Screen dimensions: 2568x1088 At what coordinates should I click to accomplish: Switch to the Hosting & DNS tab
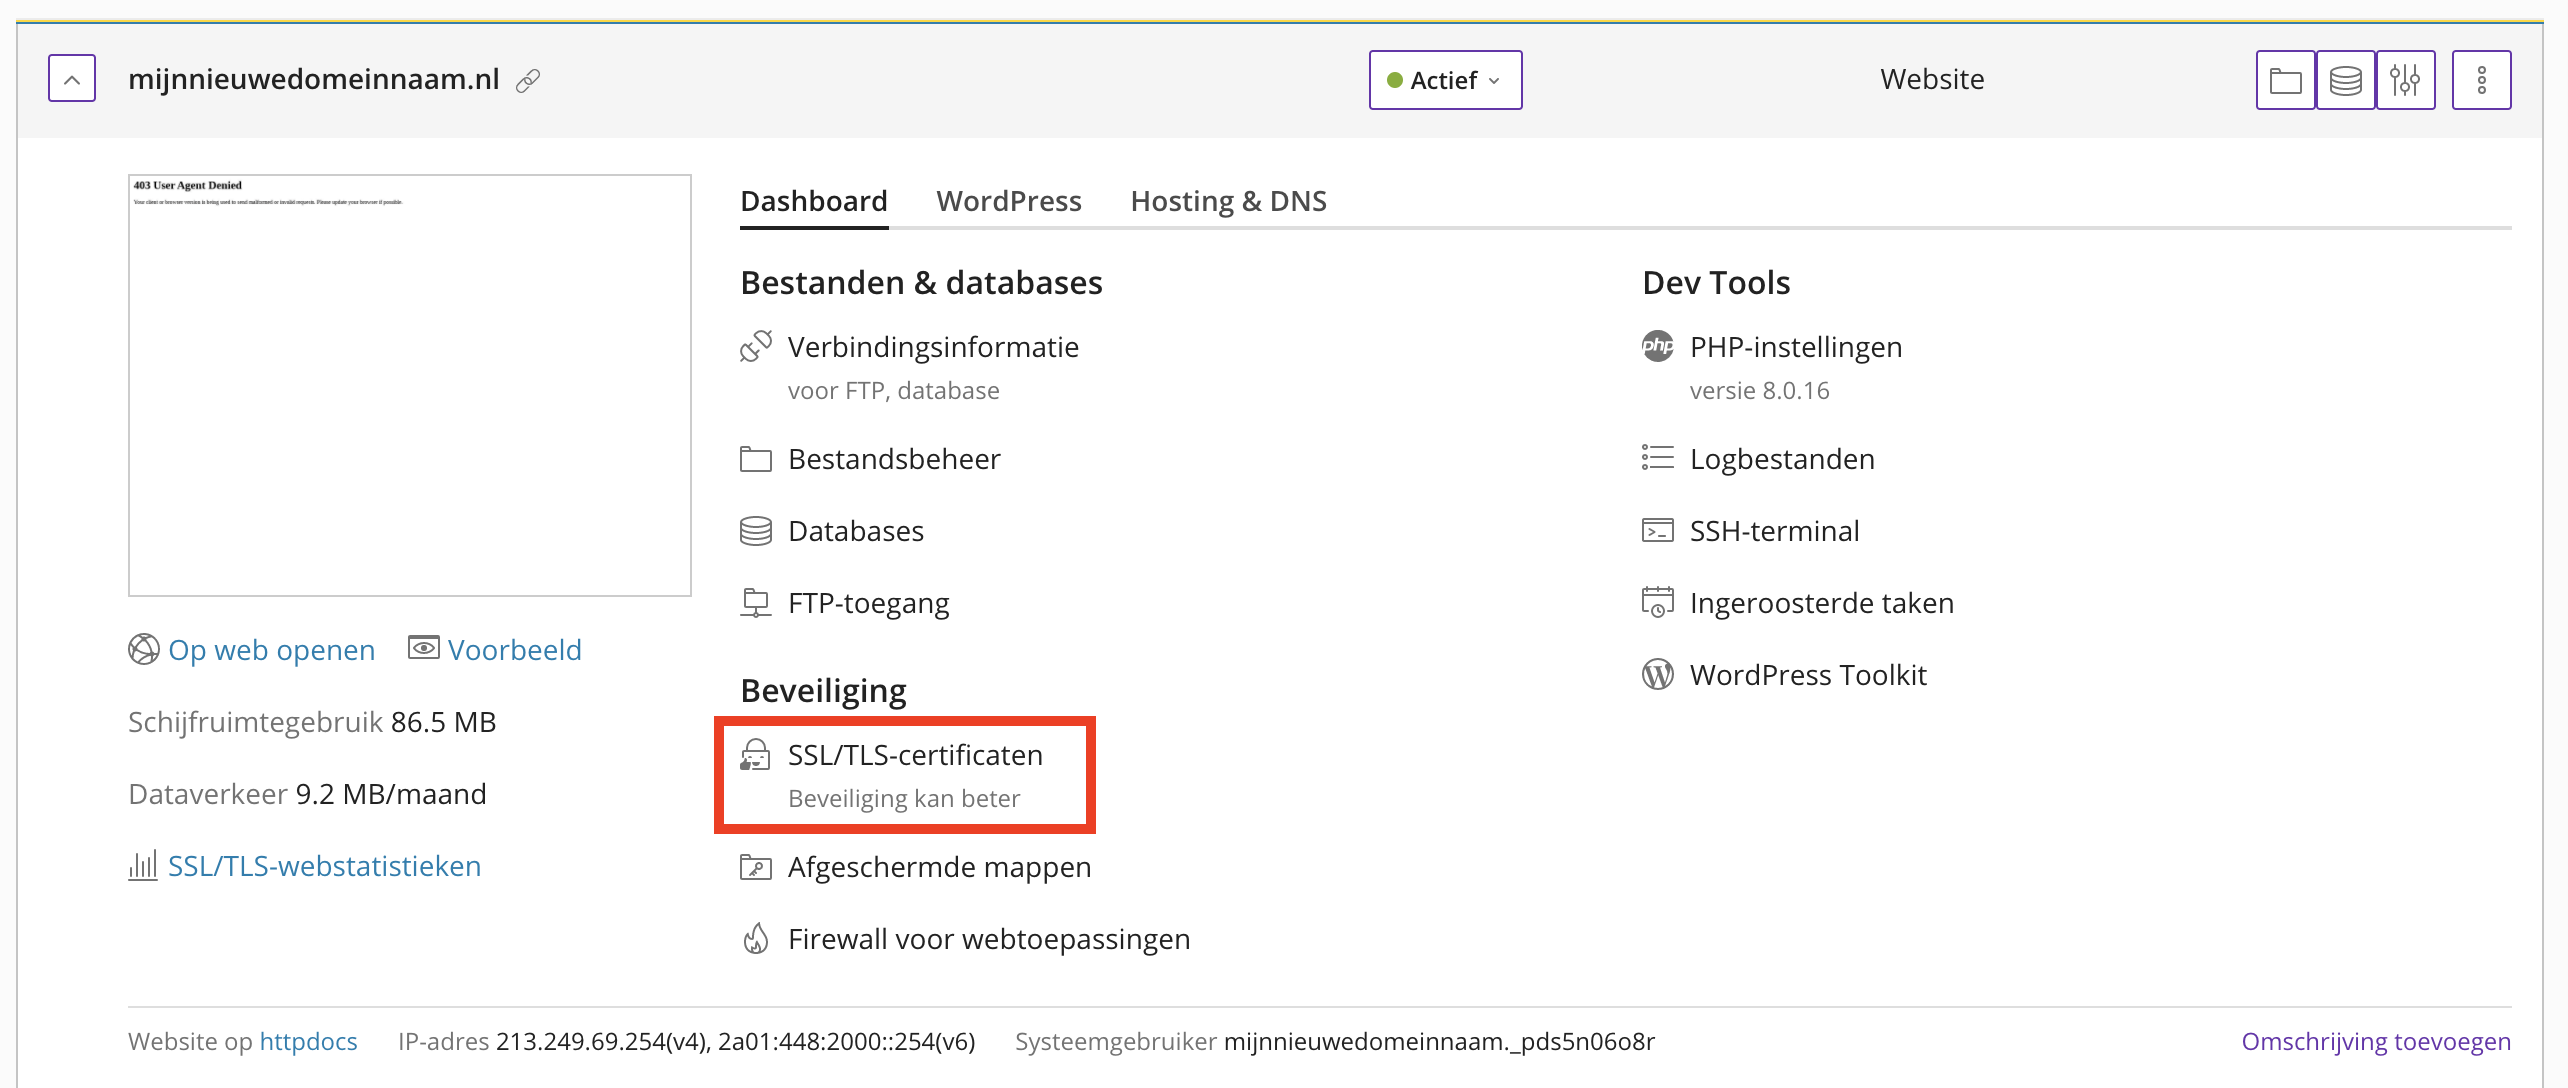pos(1228,201)
